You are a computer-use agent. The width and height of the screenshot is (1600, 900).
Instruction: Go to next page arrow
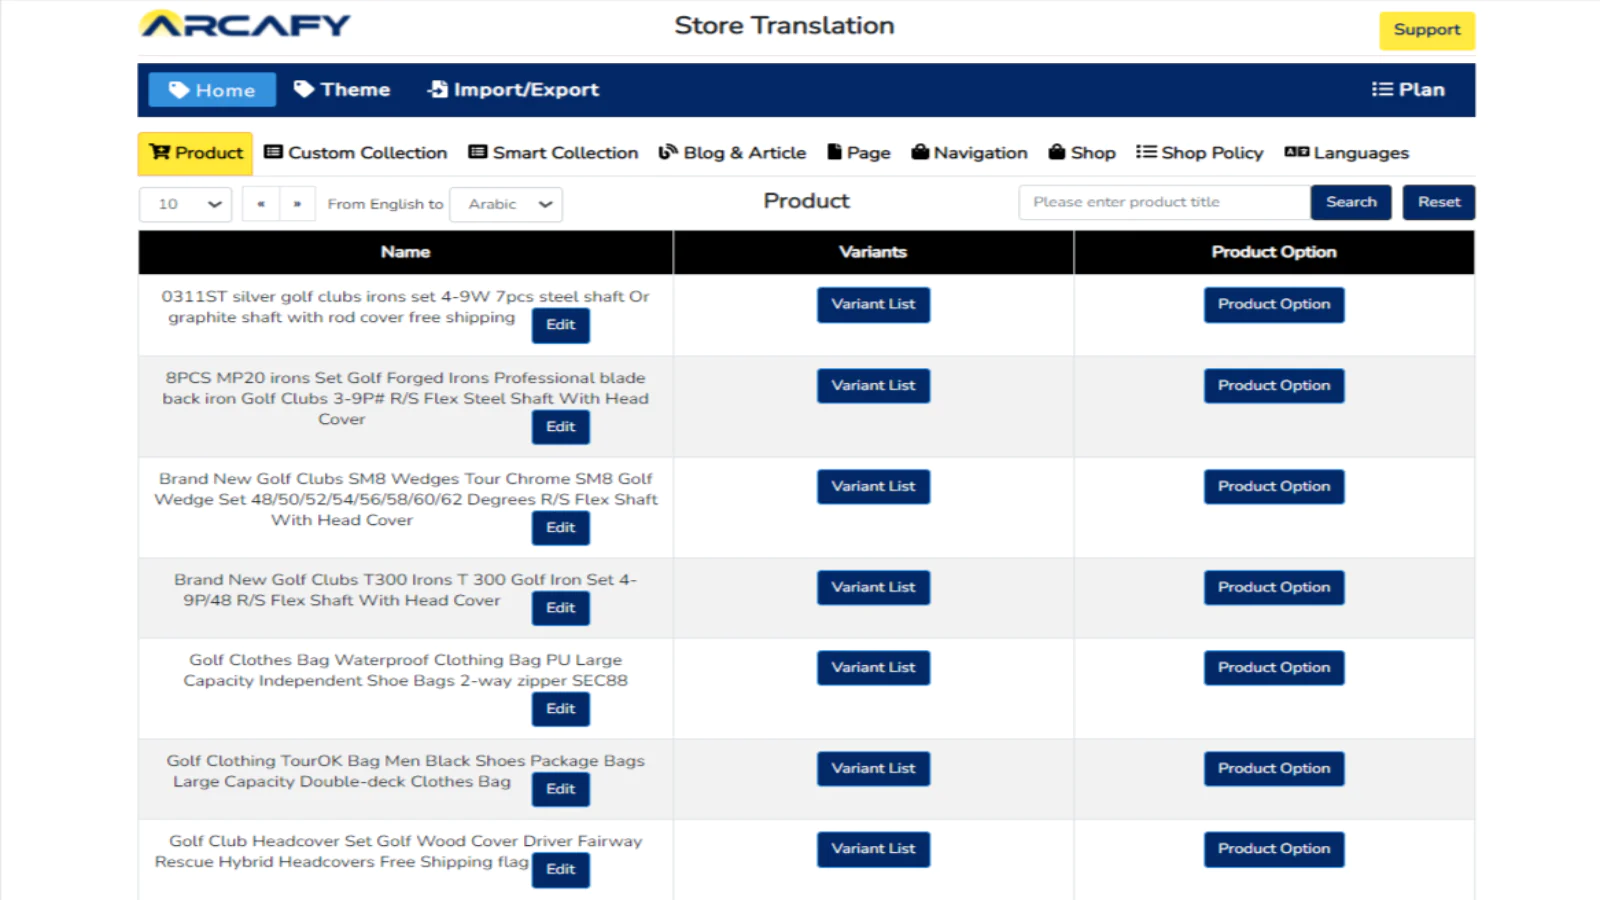(297, 204)
